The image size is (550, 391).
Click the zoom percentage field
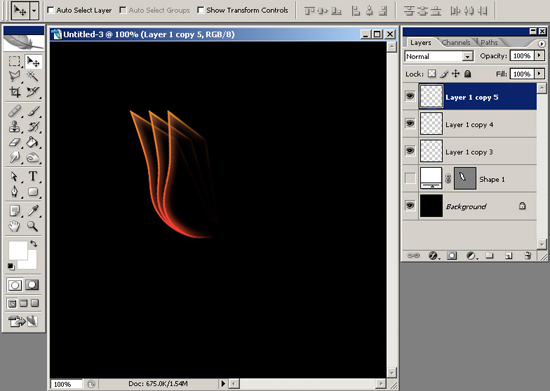(x=66, y=384)
